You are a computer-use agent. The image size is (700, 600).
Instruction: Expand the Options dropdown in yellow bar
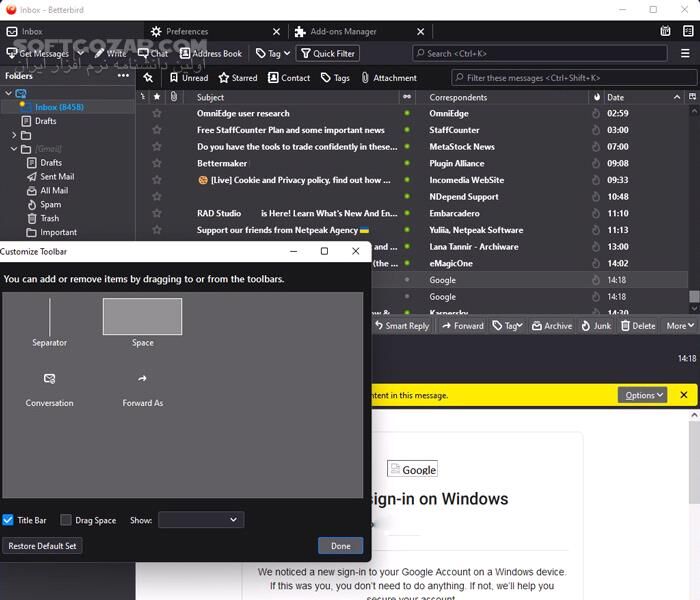tap(641, 395)
